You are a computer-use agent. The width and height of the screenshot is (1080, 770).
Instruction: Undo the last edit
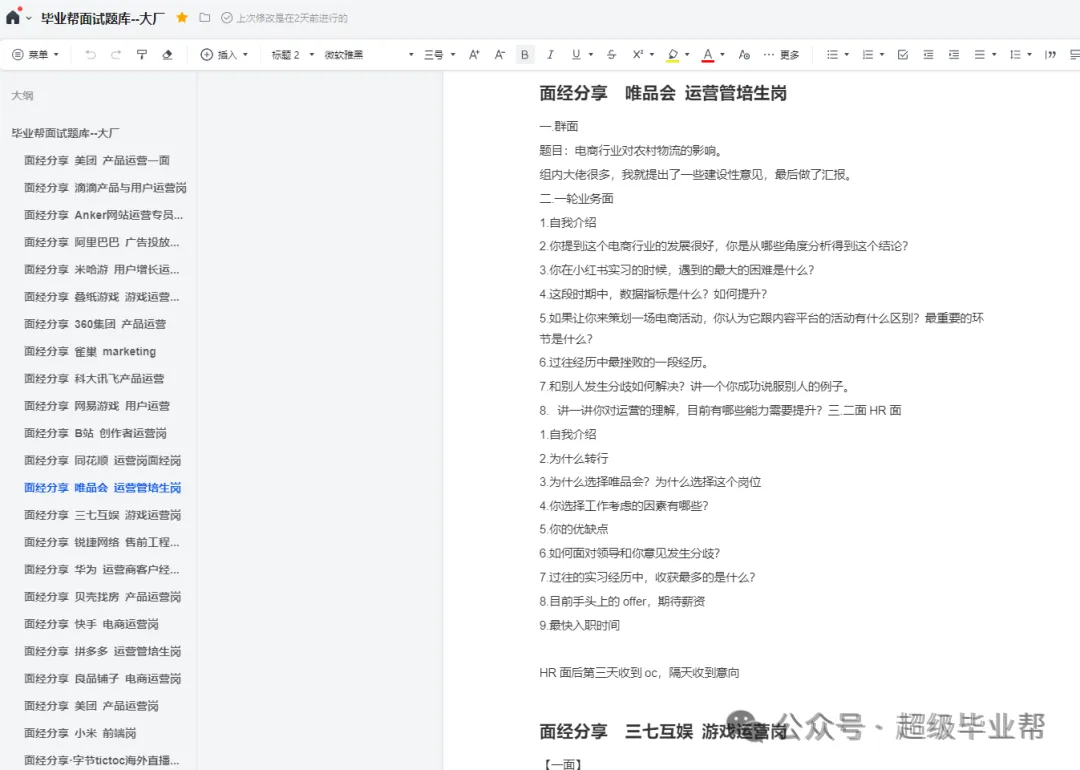(90, 54)
